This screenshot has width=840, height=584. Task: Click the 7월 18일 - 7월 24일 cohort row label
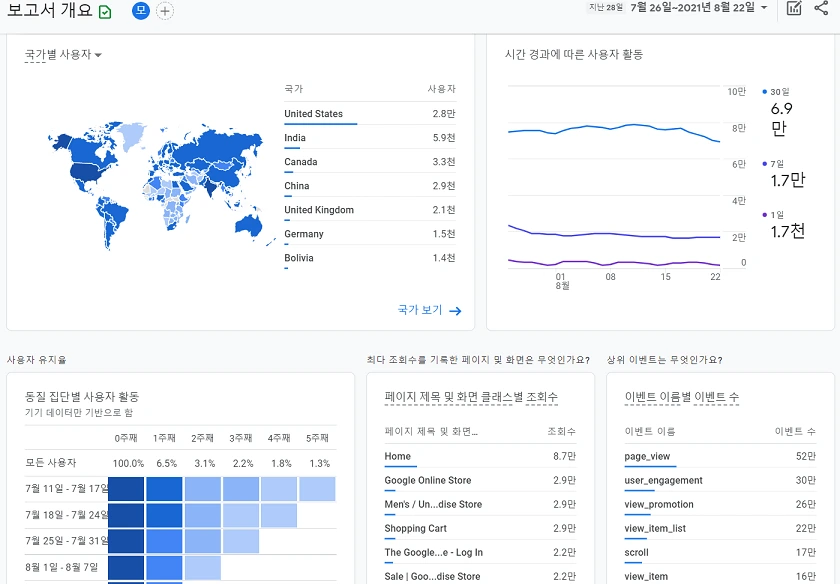pyautogui.click(x=66, y=515)
